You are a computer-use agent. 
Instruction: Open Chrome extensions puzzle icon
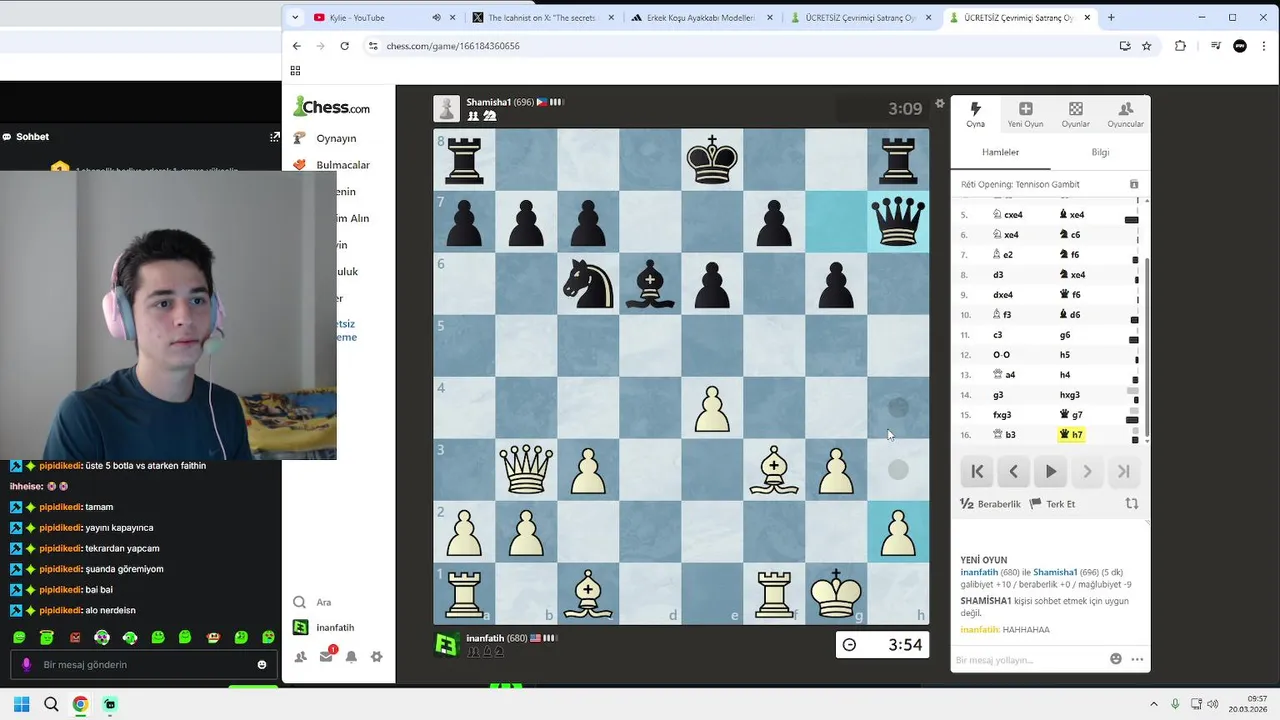click(1180, 46)
